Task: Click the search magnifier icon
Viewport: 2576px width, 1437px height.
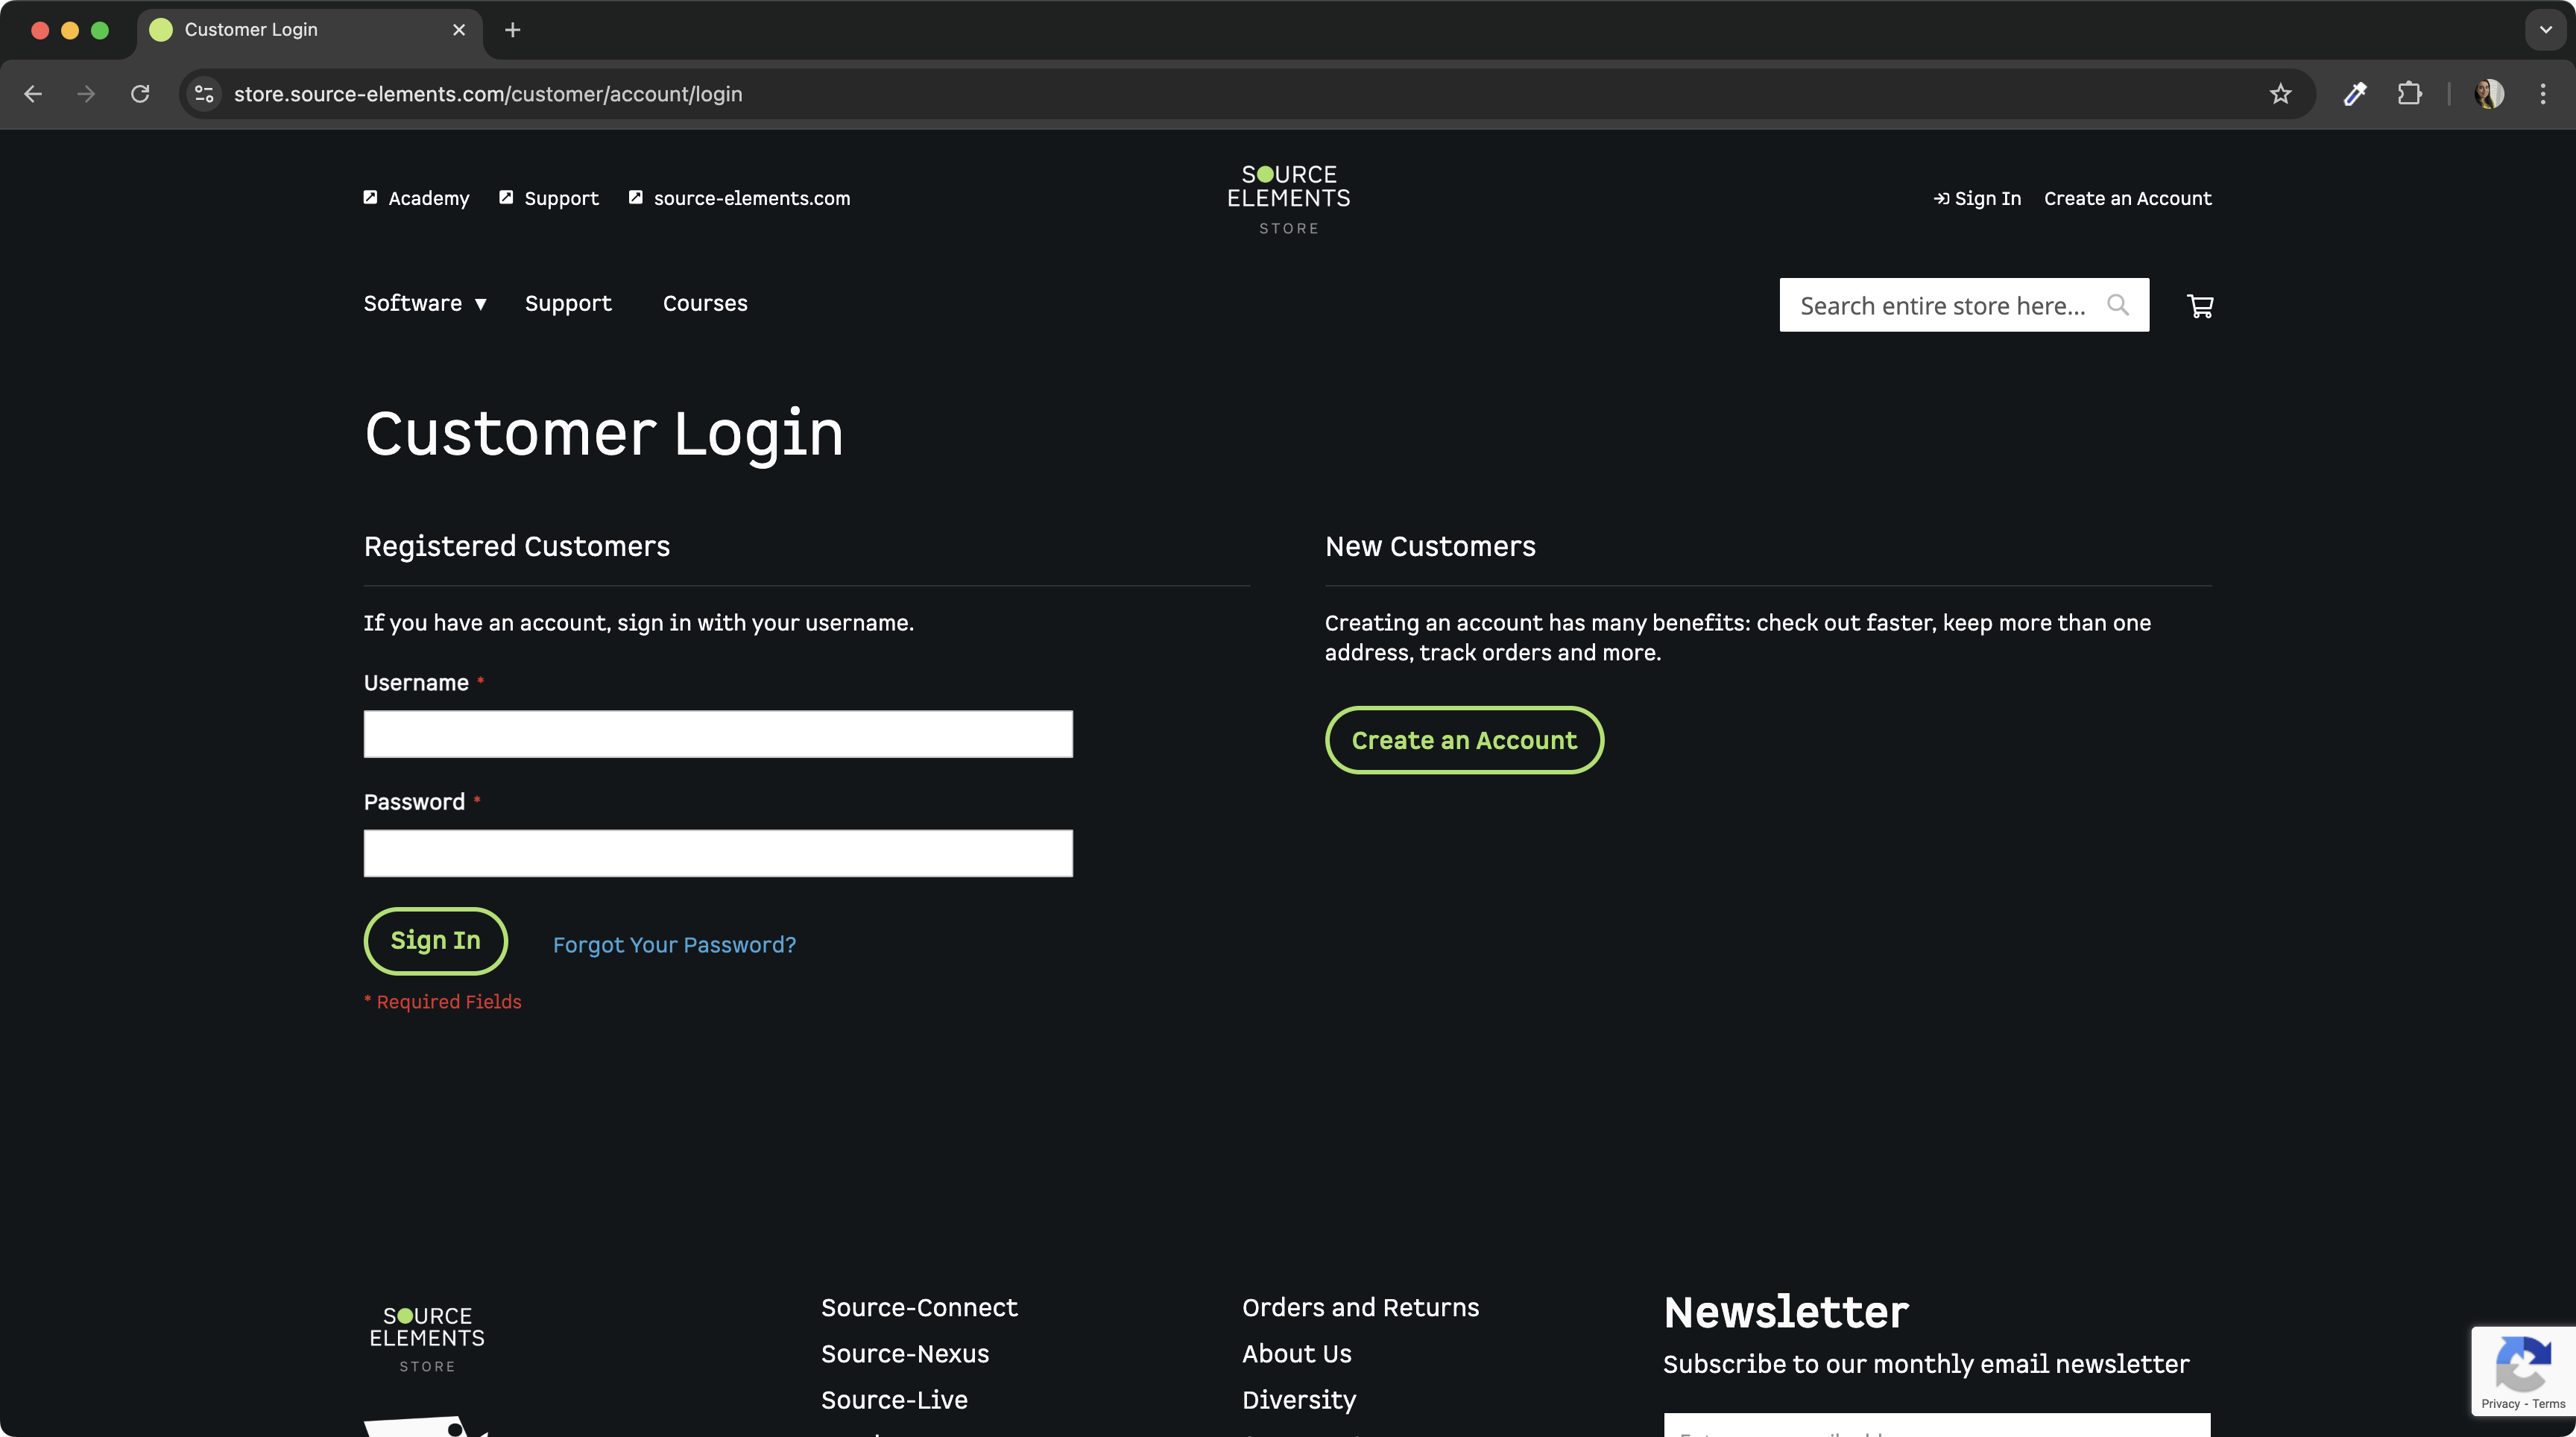Action: (2117, 305)
